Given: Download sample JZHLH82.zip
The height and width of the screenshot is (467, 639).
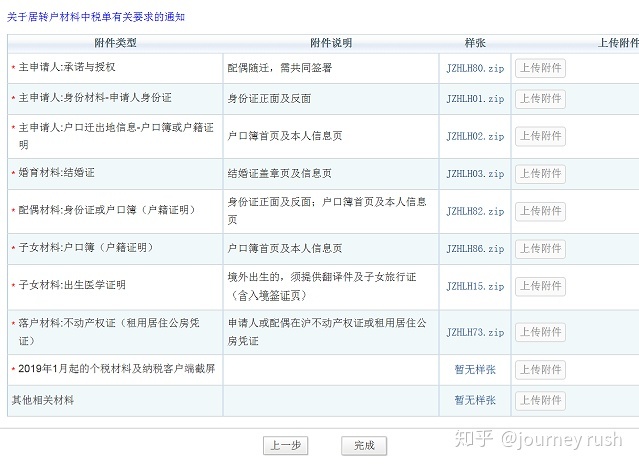Looking at the screenshot, I should click(475, 211).
